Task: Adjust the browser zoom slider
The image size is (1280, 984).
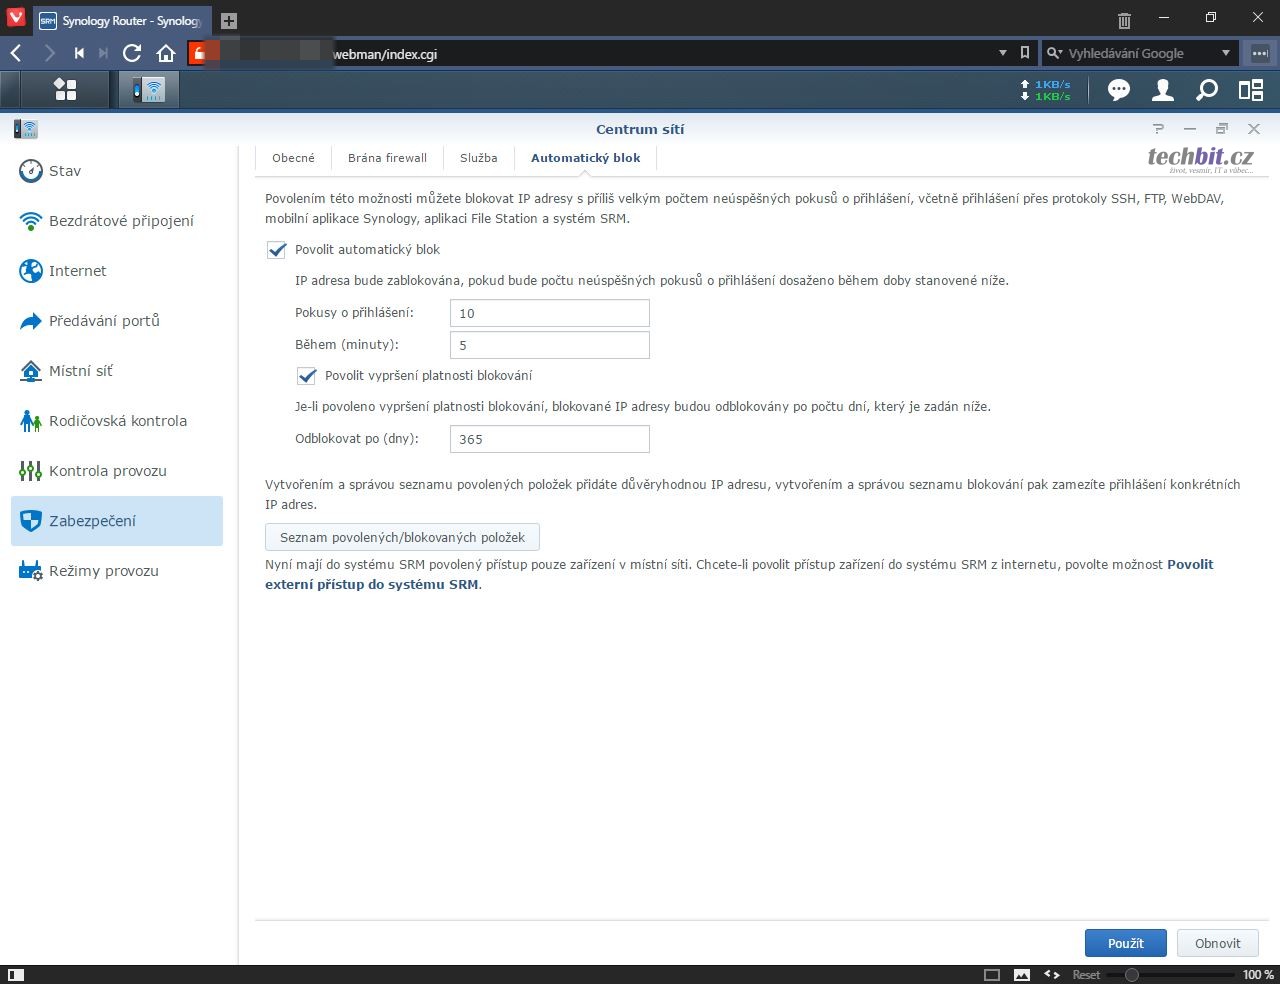Action: pyautogui.click(x=1131, y=974)
